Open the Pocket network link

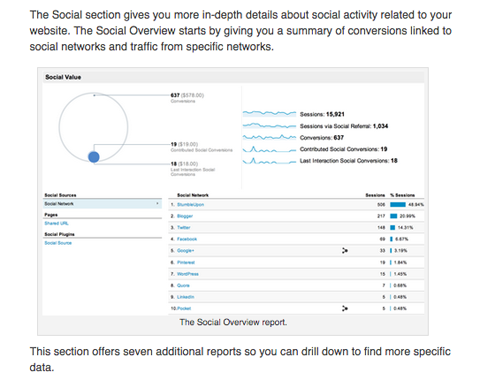184,308
